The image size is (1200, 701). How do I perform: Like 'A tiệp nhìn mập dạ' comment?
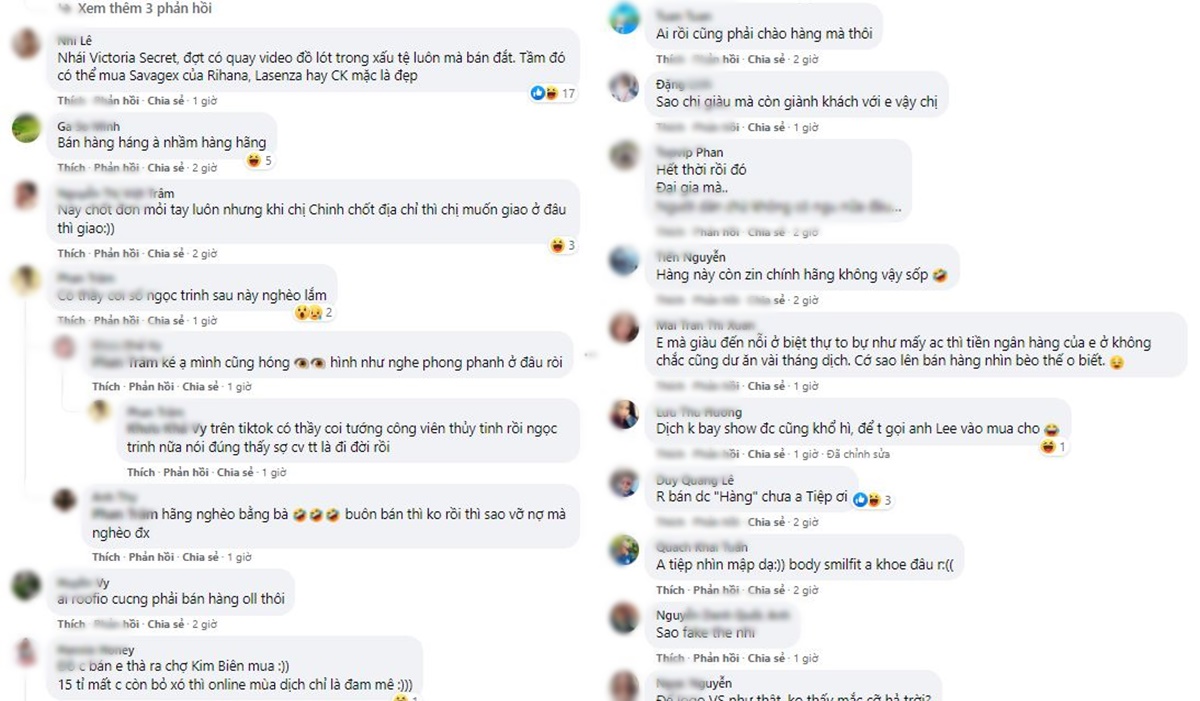pyautogui.click(x=671, y=590)
